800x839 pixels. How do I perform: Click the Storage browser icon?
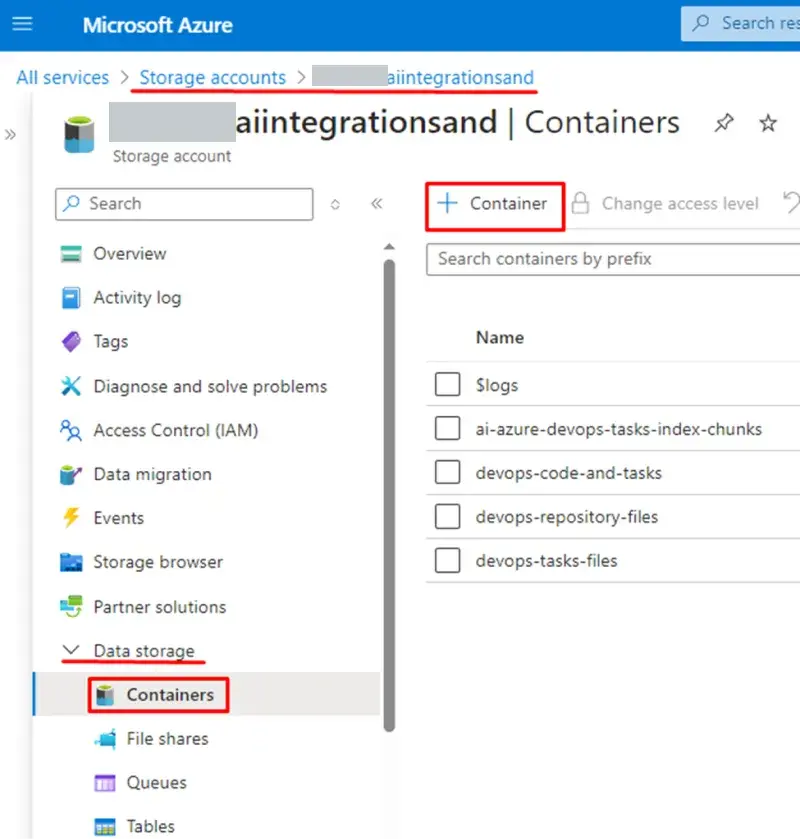71,562
